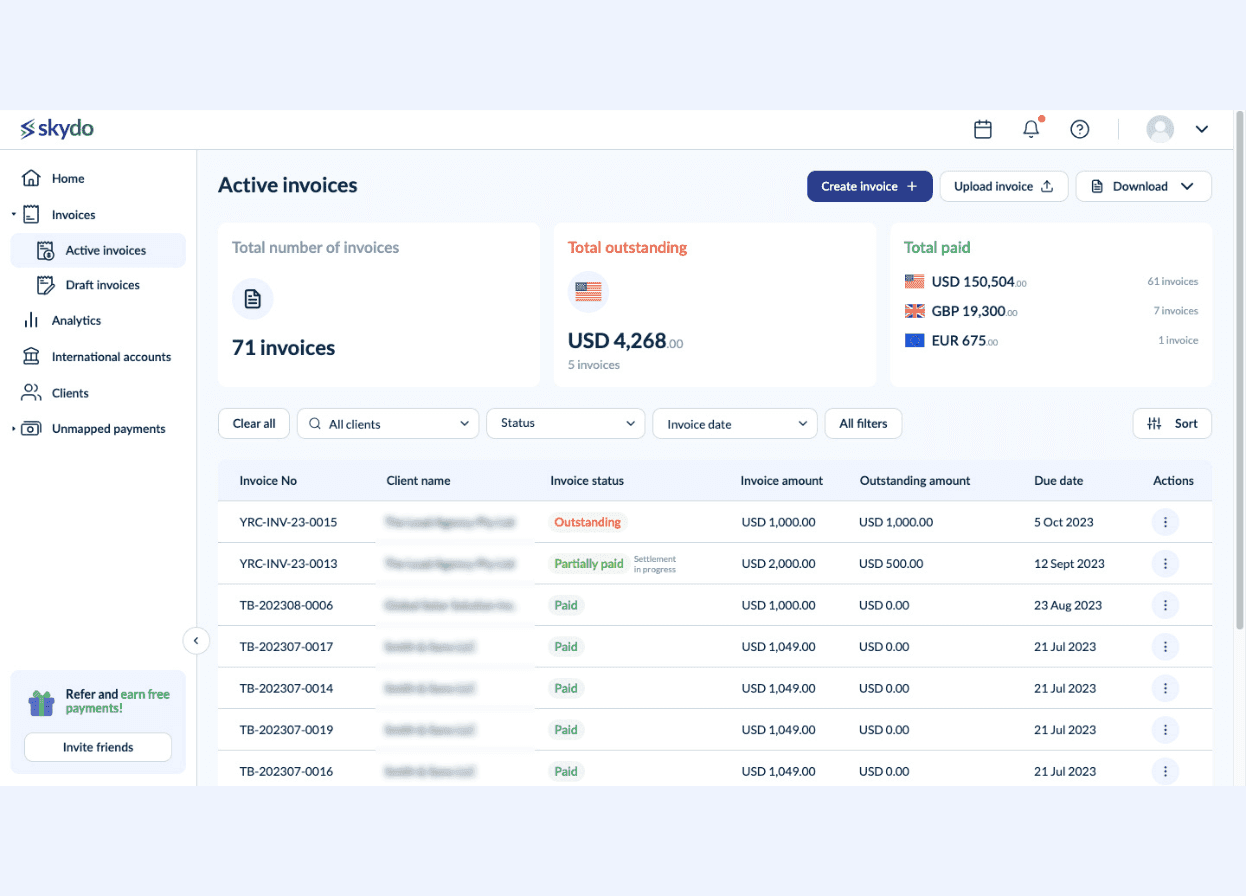Check notifications via the bell icon

(1030, 129)
